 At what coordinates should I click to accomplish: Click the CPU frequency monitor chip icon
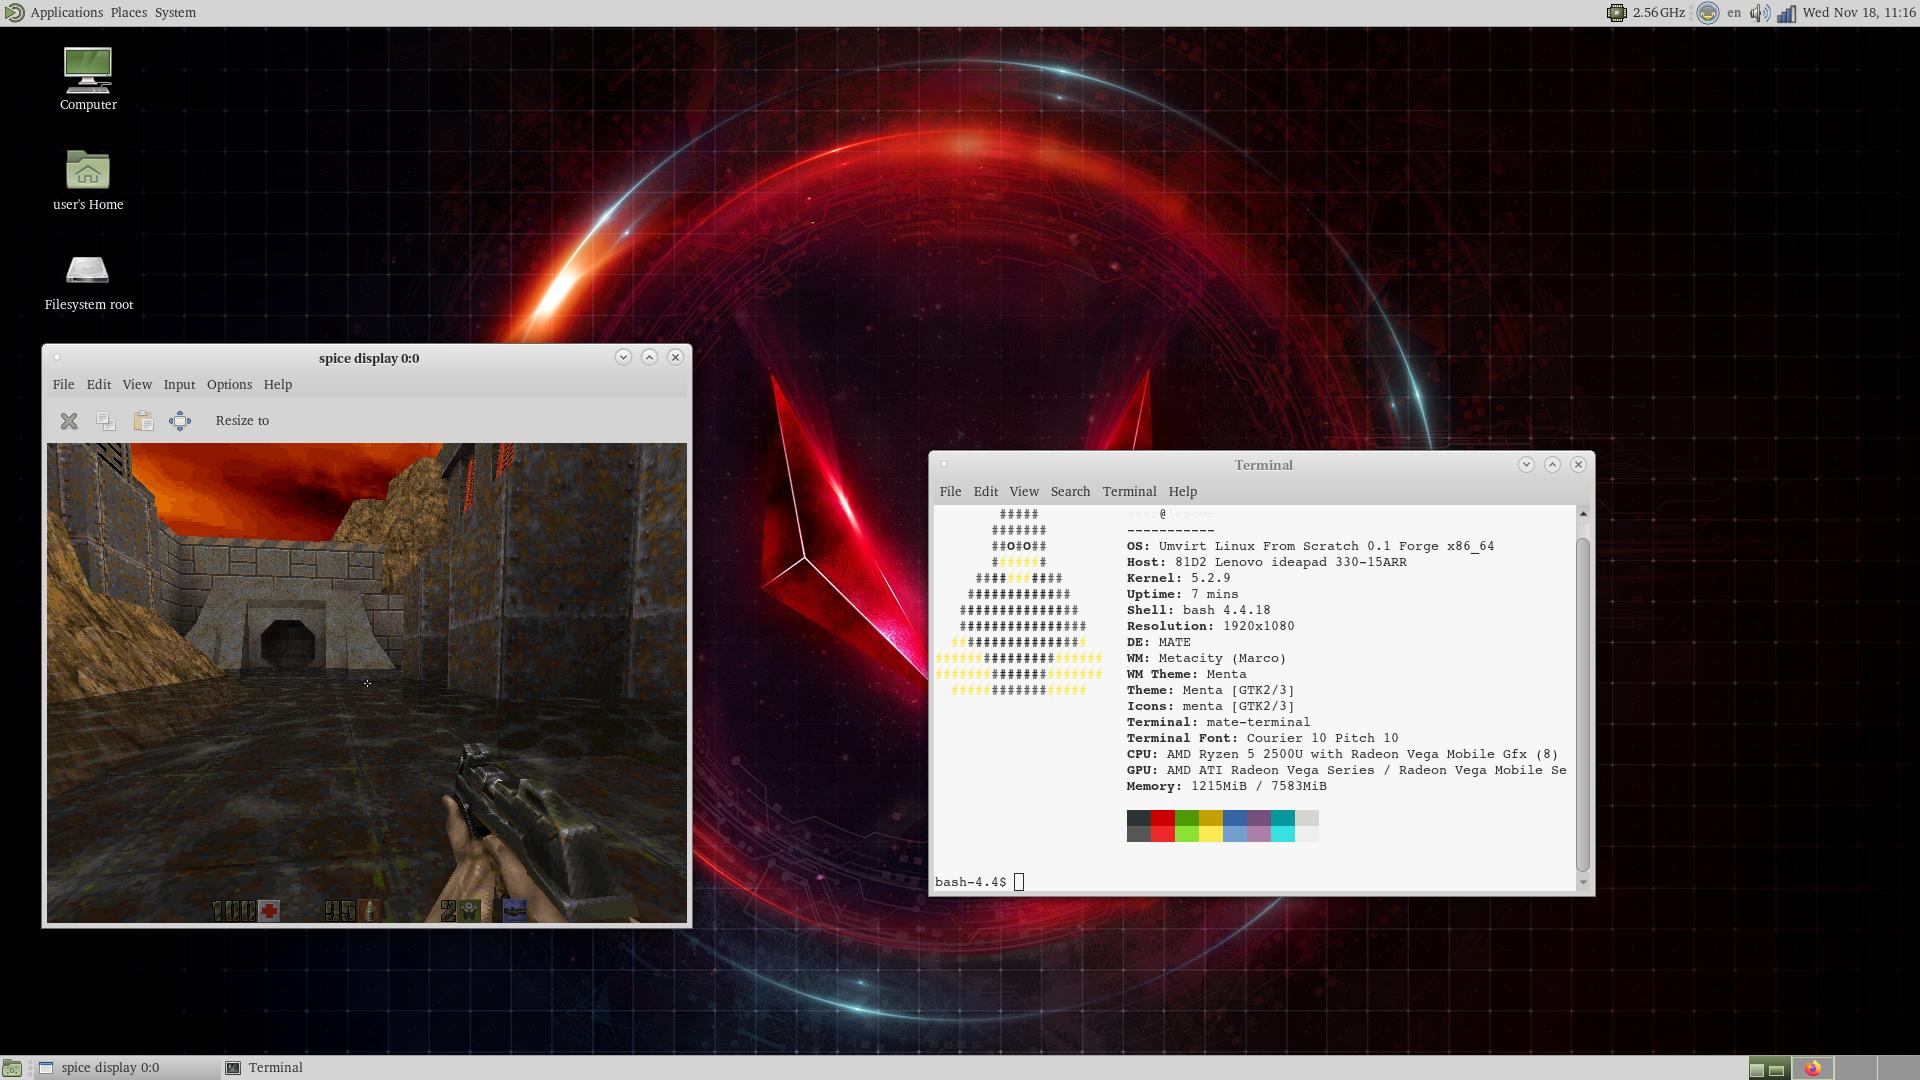(x=1616, y=13)
